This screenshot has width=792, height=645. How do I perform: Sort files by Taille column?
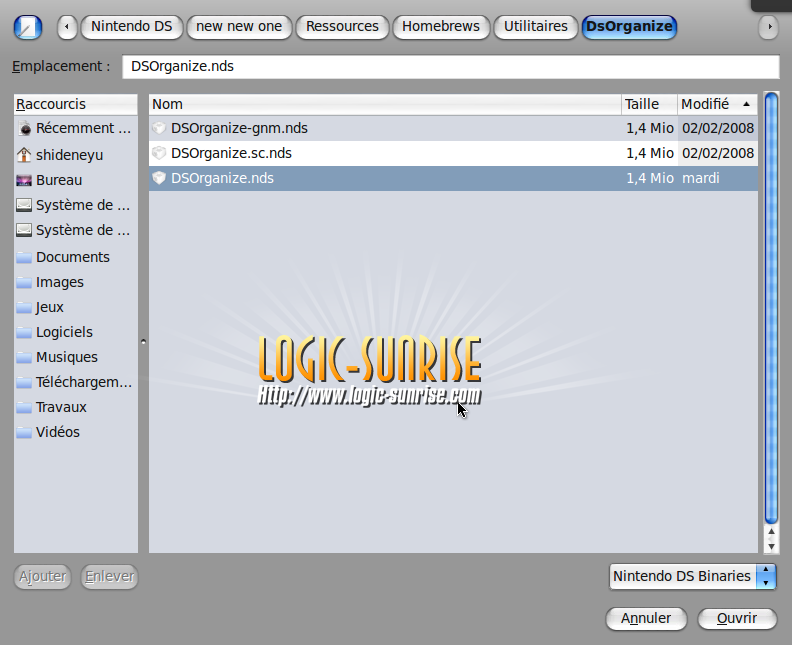649,104
